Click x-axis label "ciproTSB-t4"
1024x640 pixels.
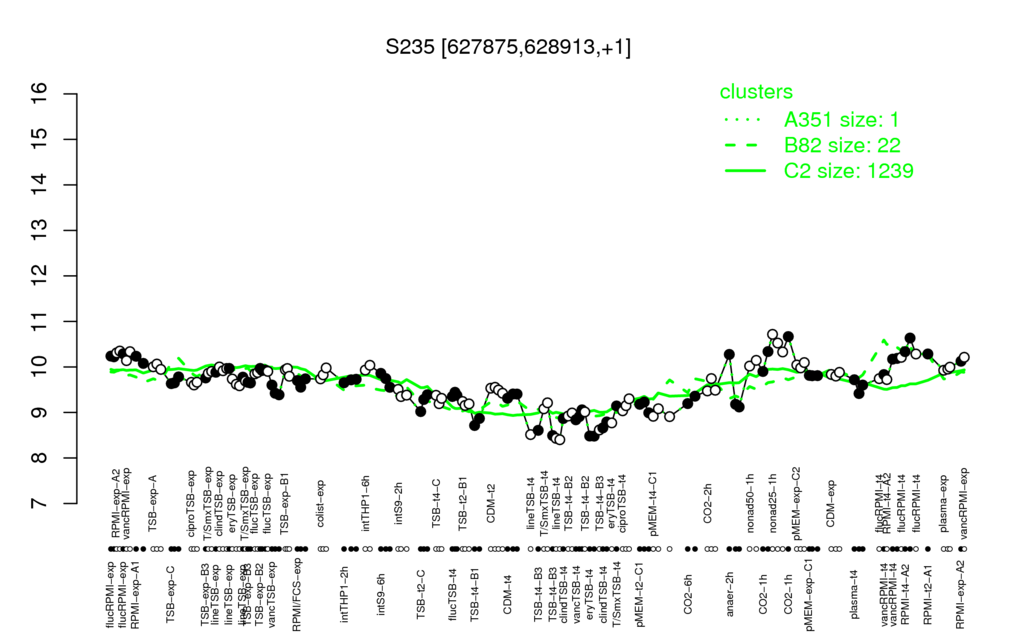point(623,503)
